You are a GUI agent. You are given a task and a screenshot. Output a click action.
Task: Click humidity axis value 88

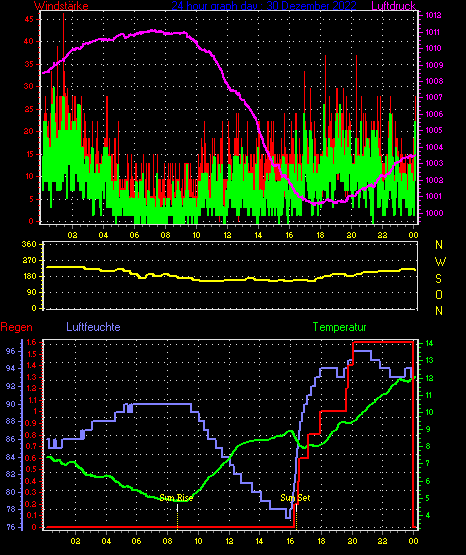[x=11, y=421]
